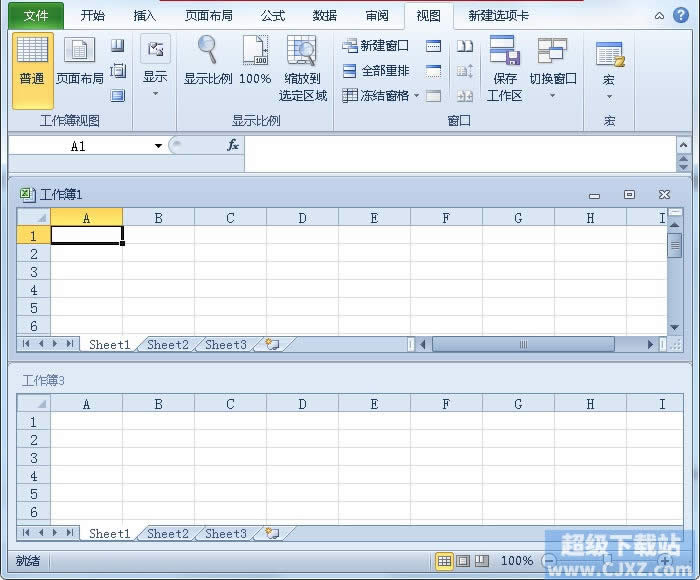The height and width of the screenshot is (580, 700).
Task: Click 全部重排 to arrange all windows
Action: pos(375,71)
